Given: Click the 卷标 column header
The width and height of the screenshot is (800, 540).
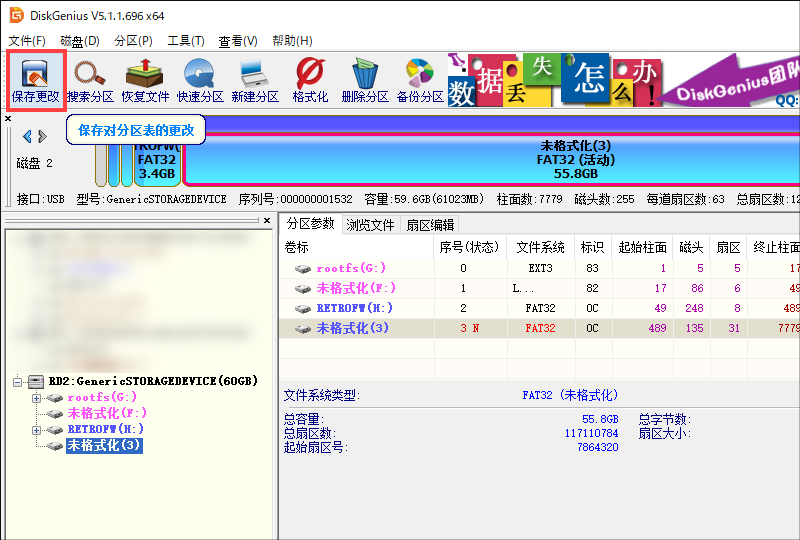Looking at the screenshot, I should 357,247.
